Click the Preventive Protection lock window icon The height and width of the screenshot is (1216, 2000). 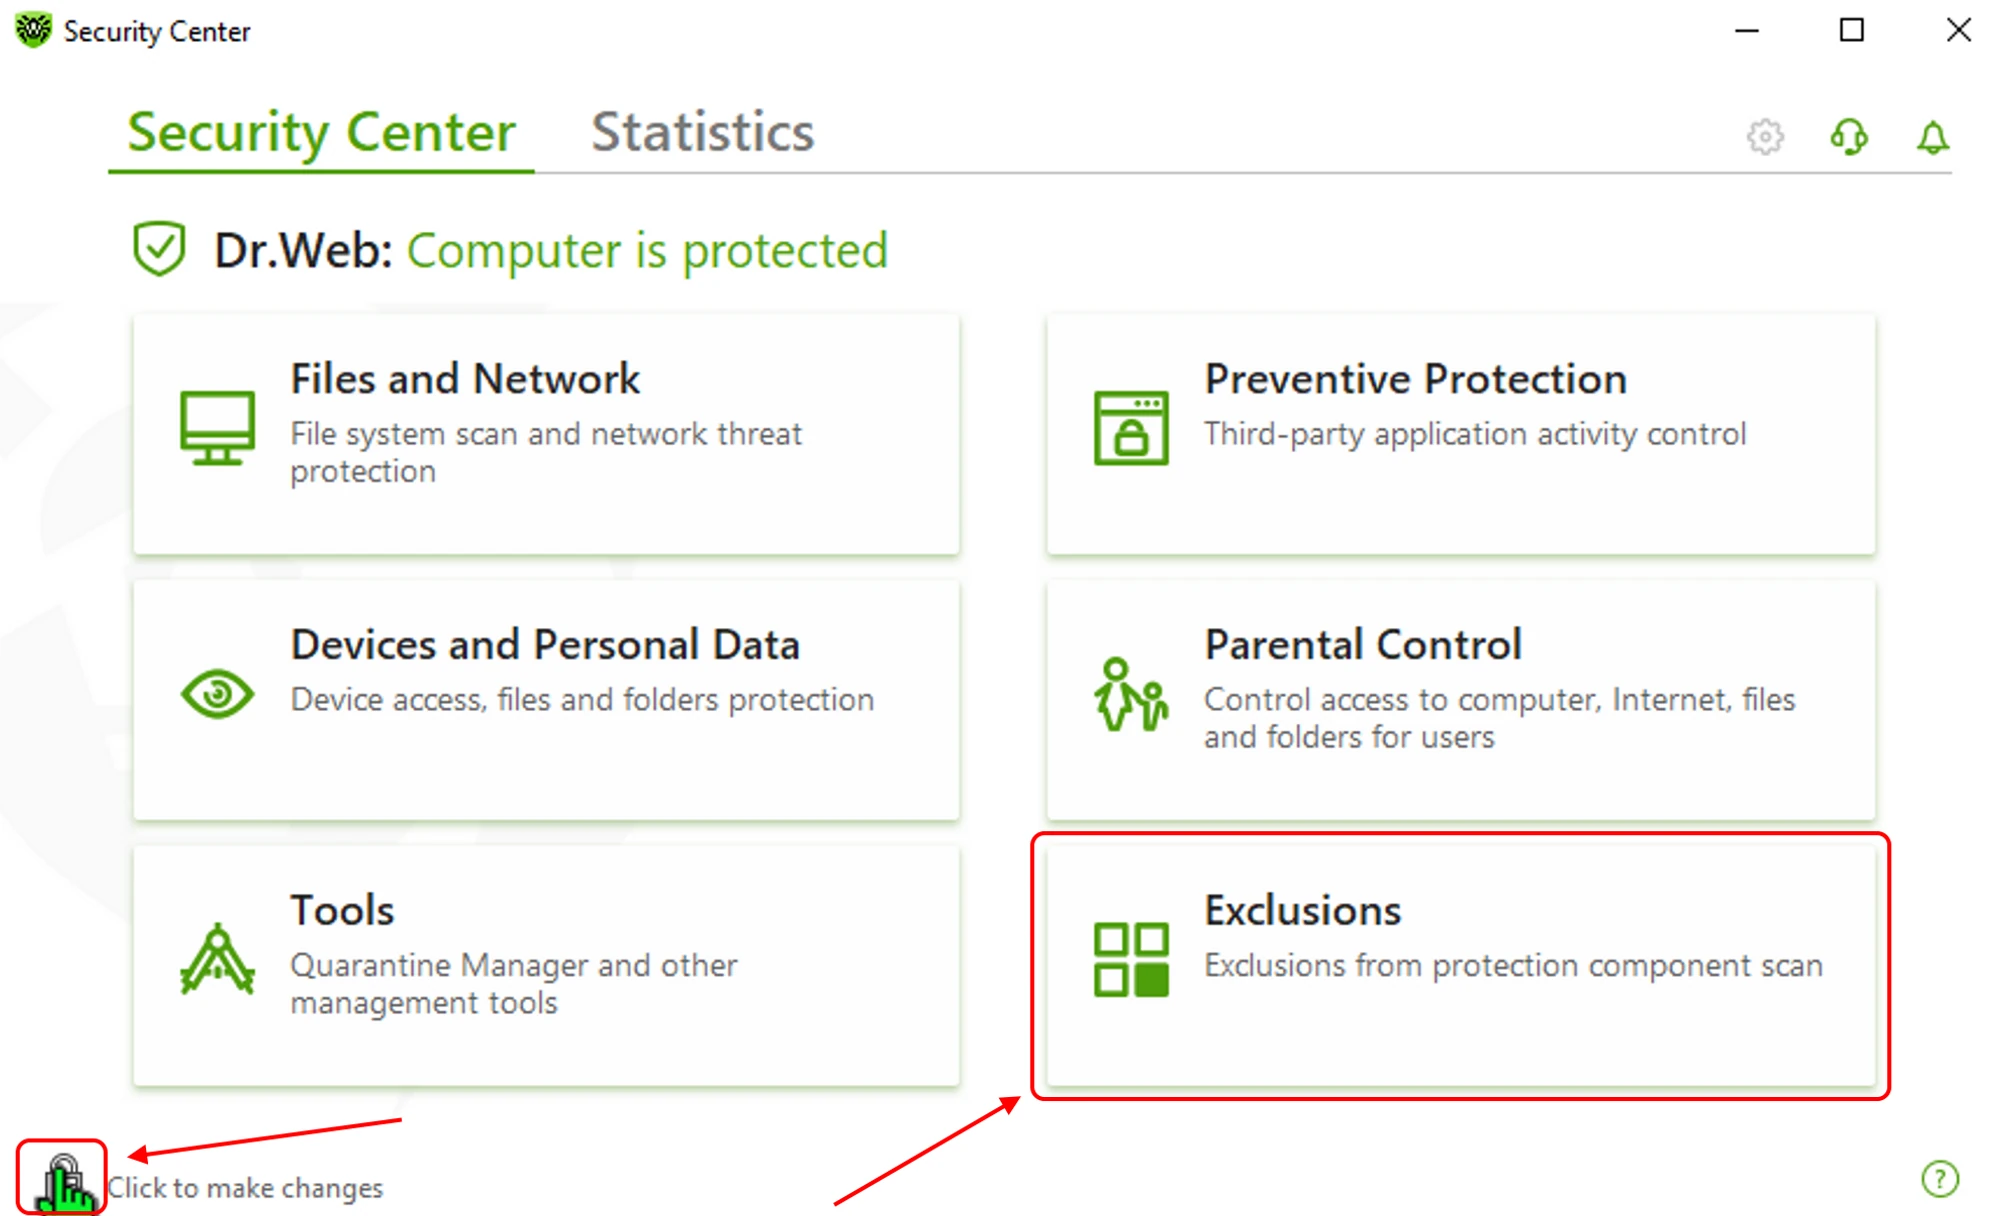coord(1131,427)
